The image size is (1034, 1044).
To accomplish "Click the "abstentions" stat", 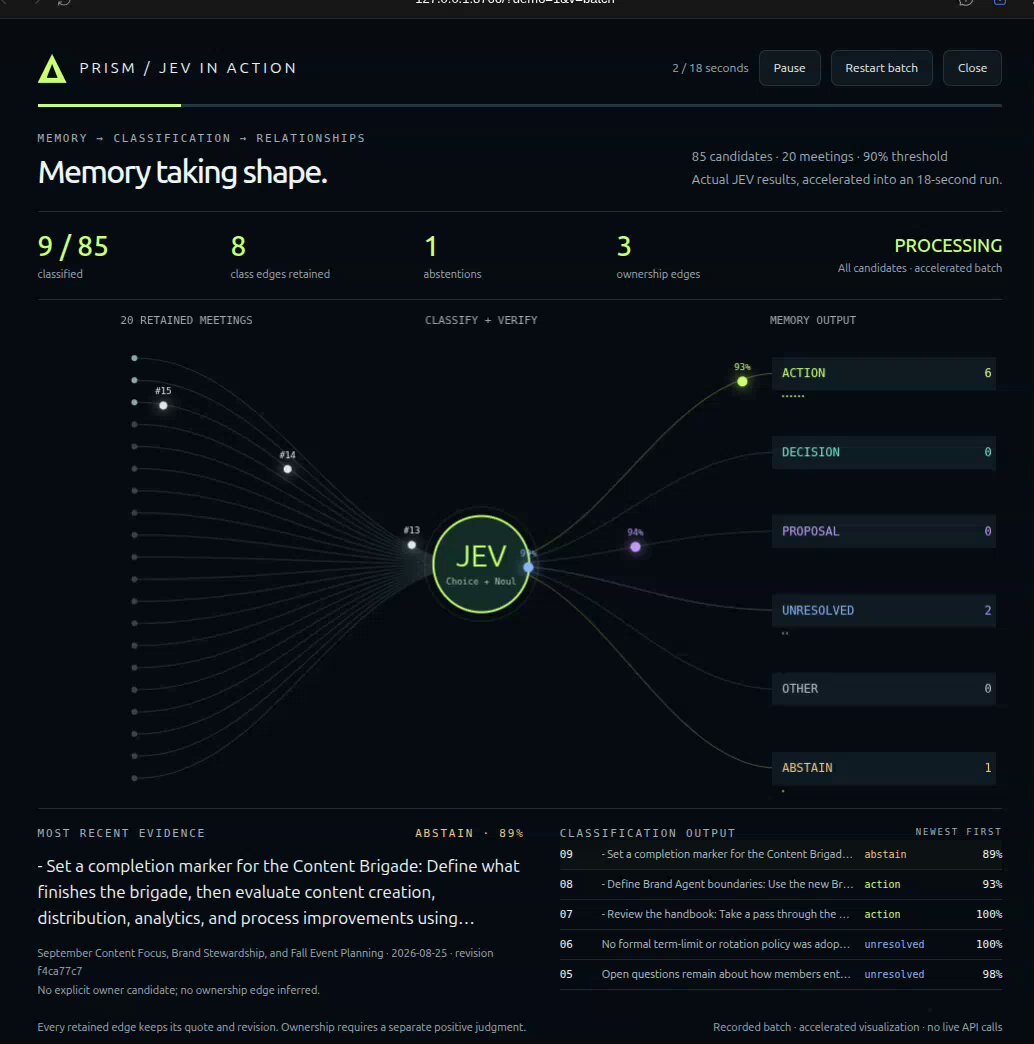I will coord(452,274).
